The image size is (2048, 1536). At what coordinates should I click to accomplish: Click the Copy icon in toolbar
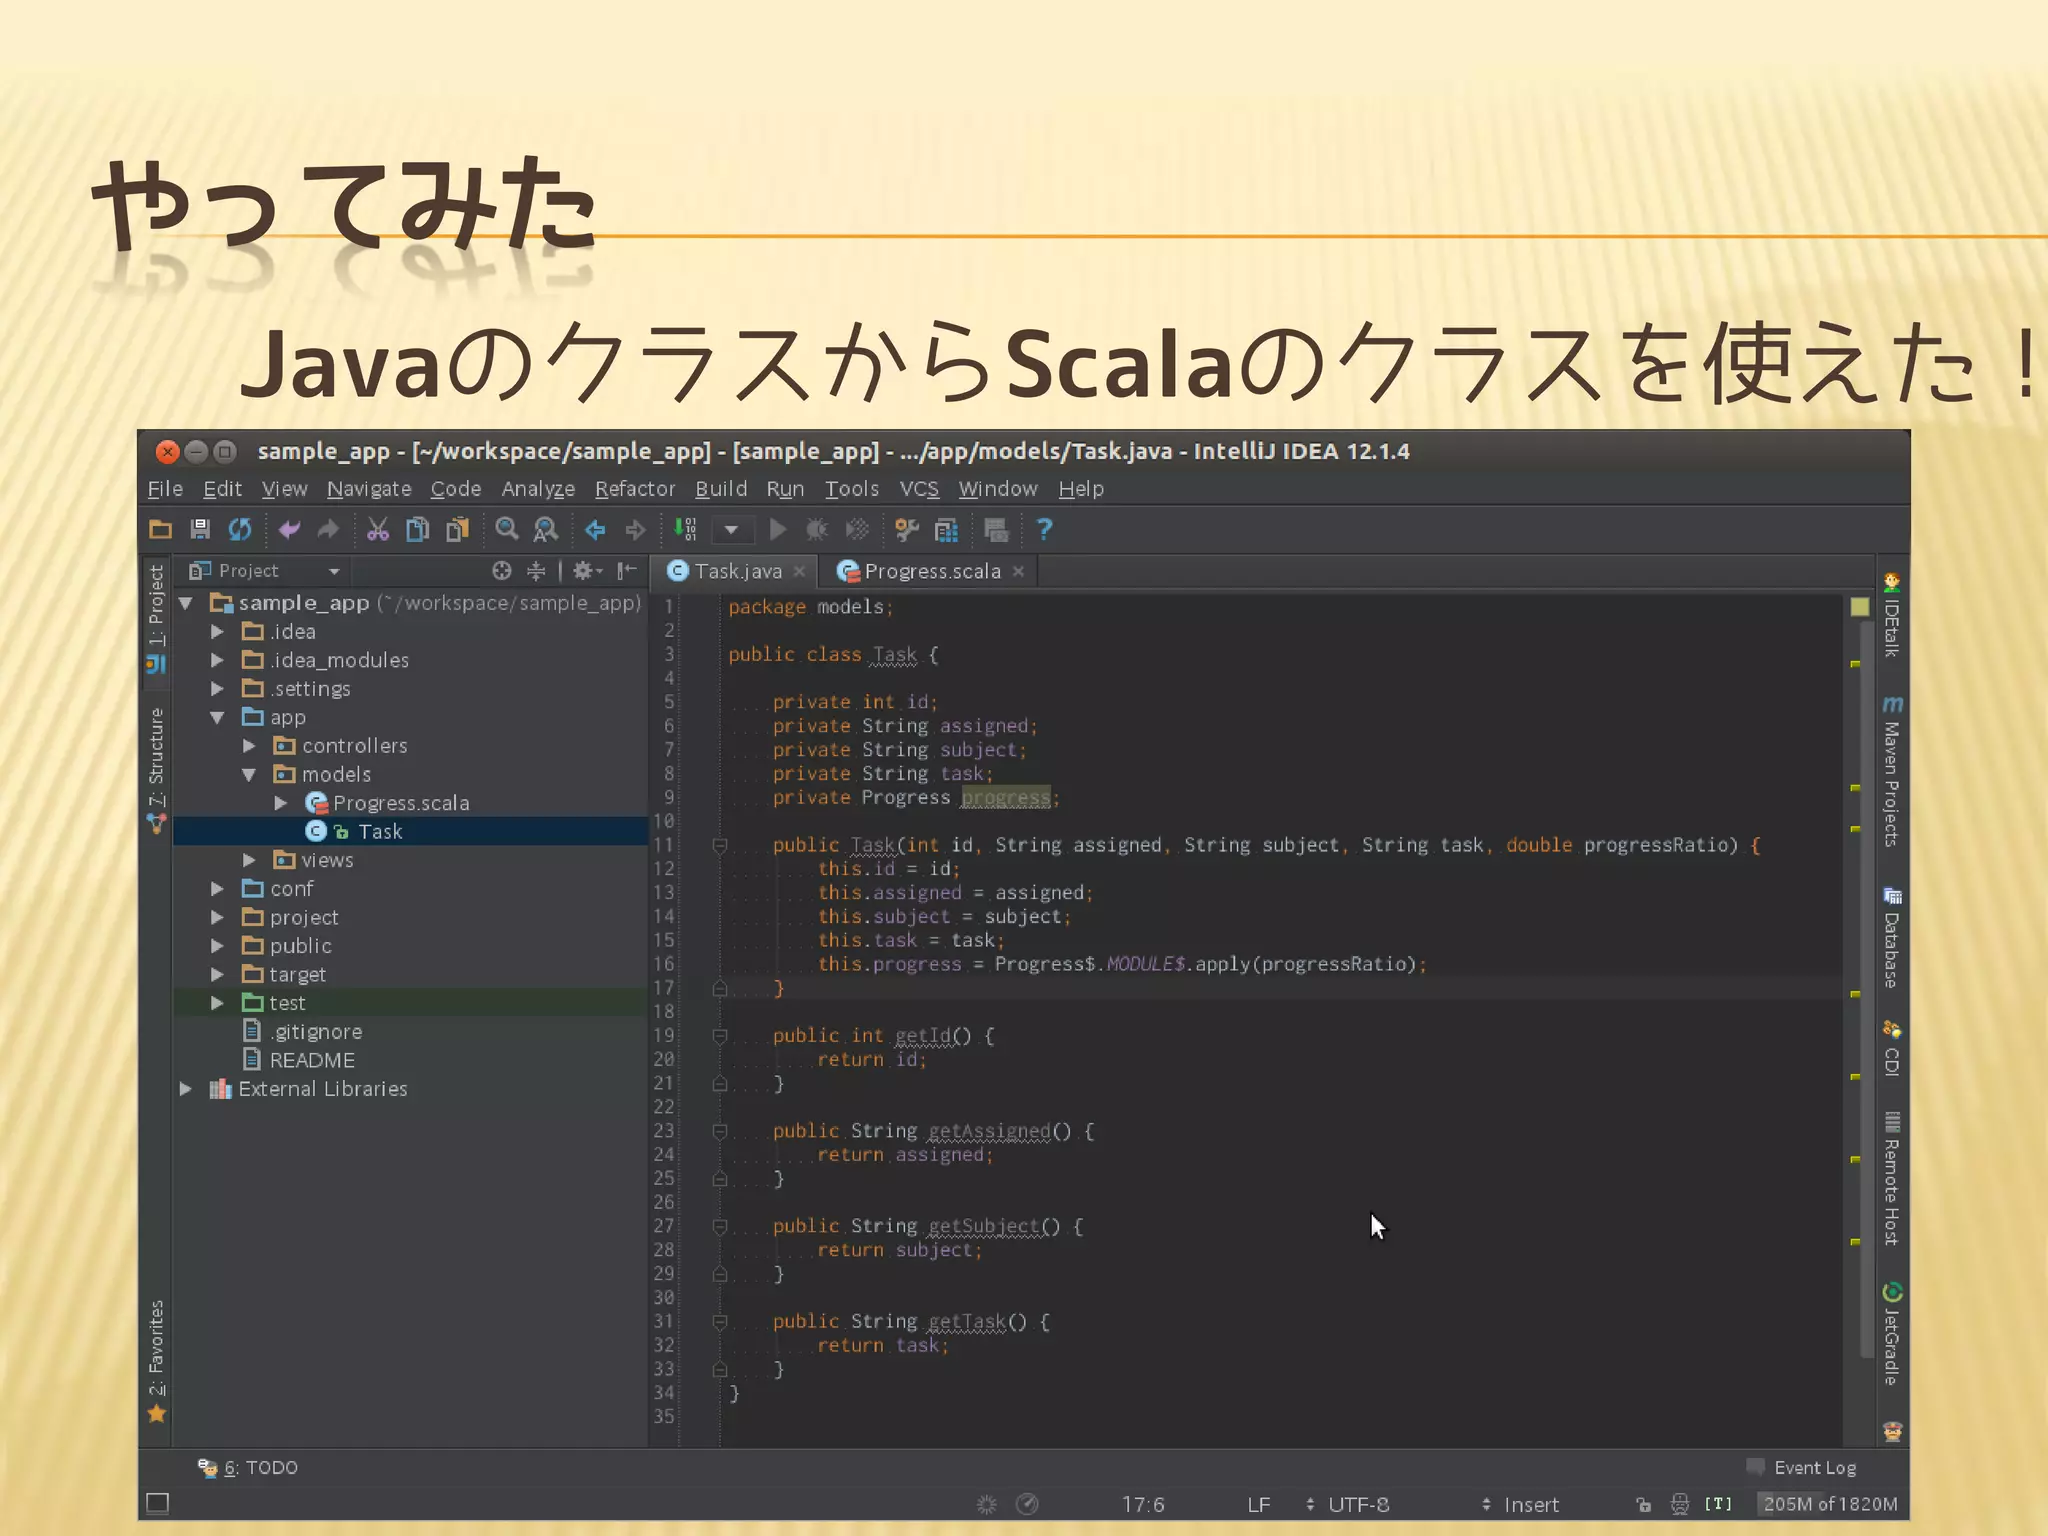tap(417, 529)
